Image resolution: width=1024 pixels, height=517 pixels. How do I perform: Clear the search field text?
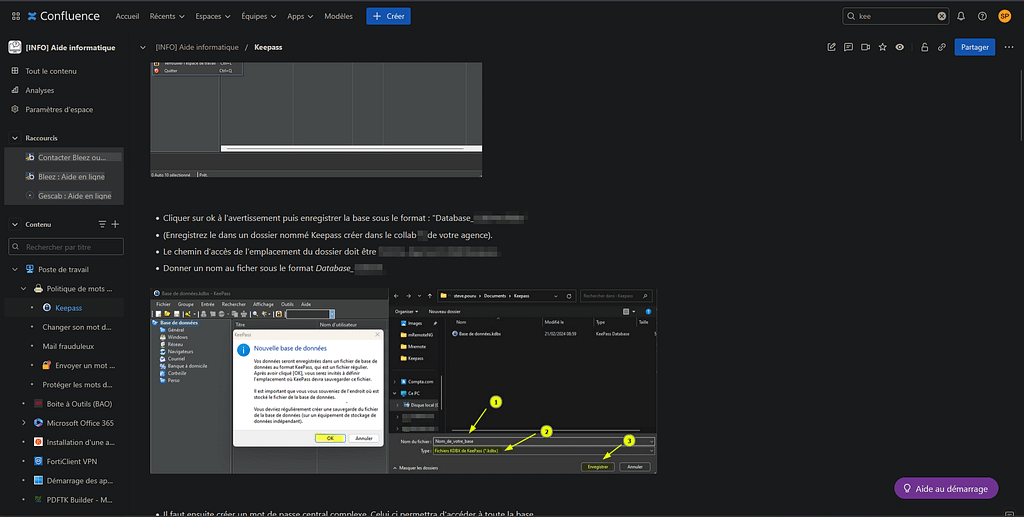[941, 16]
